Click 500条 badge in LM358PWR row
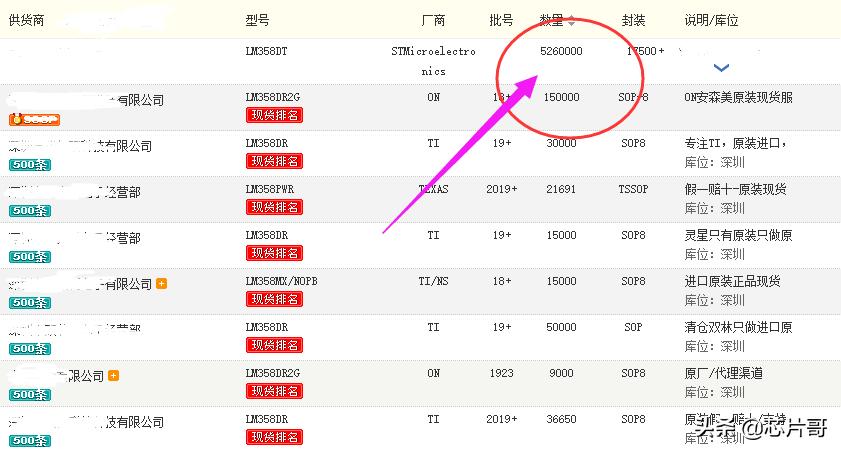Viewport: 841px width, 452px height. pos(30,211)
